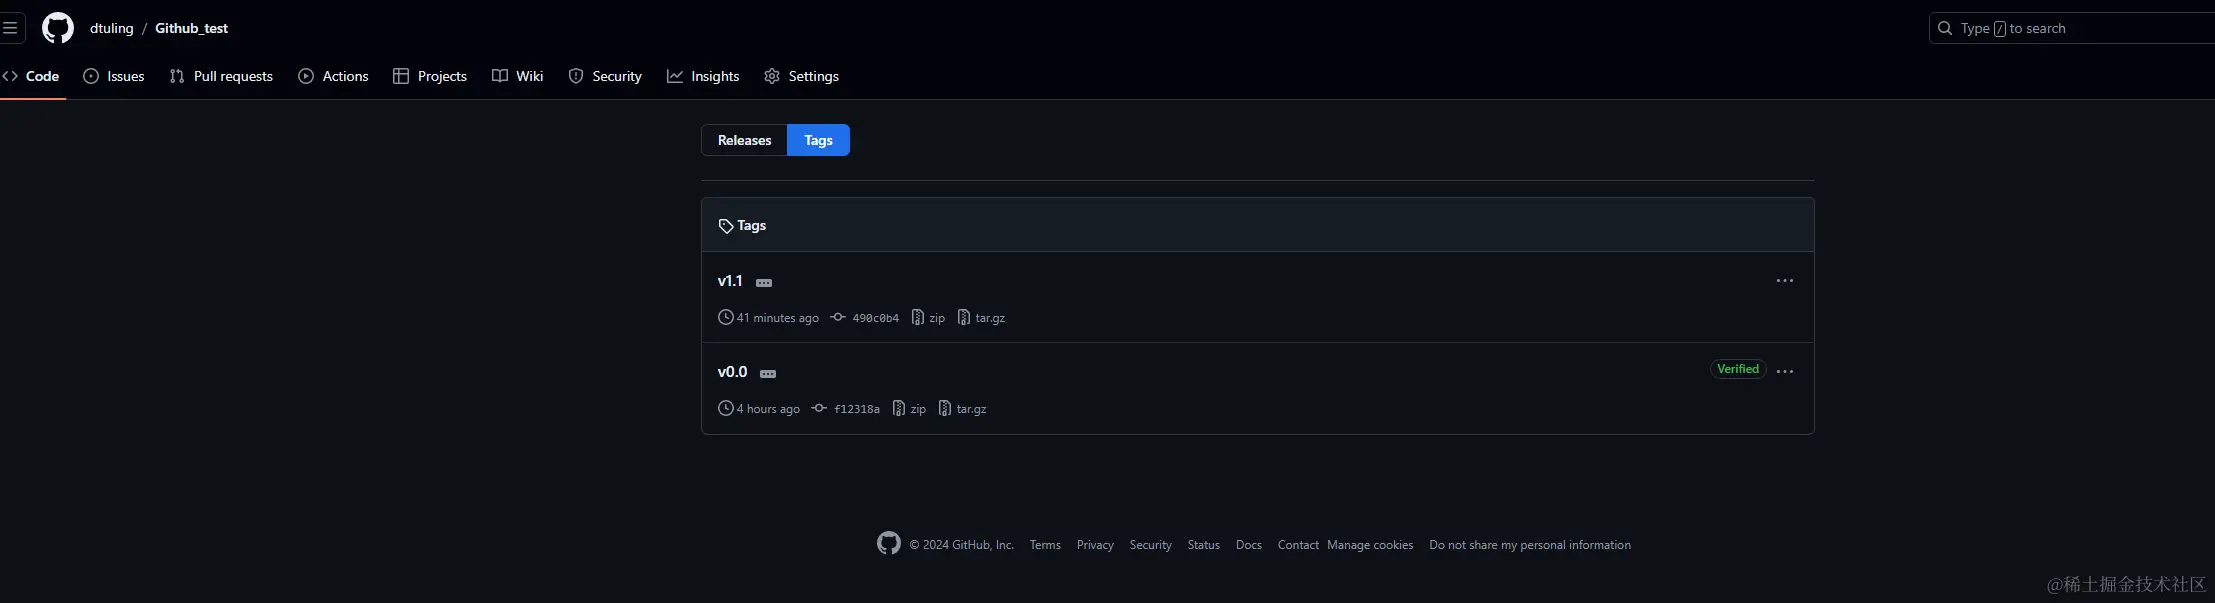This screenshot has height=603, width=2215.
Task: Open the v1.1 tag
Action: click(x=730, y=281)
